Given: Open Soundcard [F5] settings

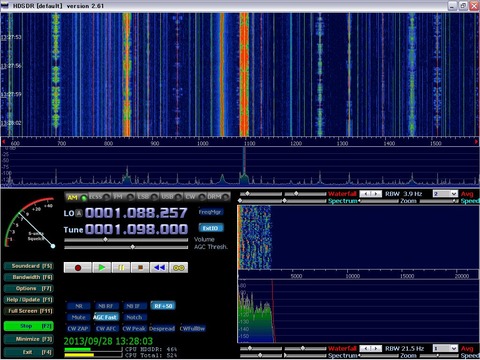Looking at the screenshot, I should coord(29,266).
